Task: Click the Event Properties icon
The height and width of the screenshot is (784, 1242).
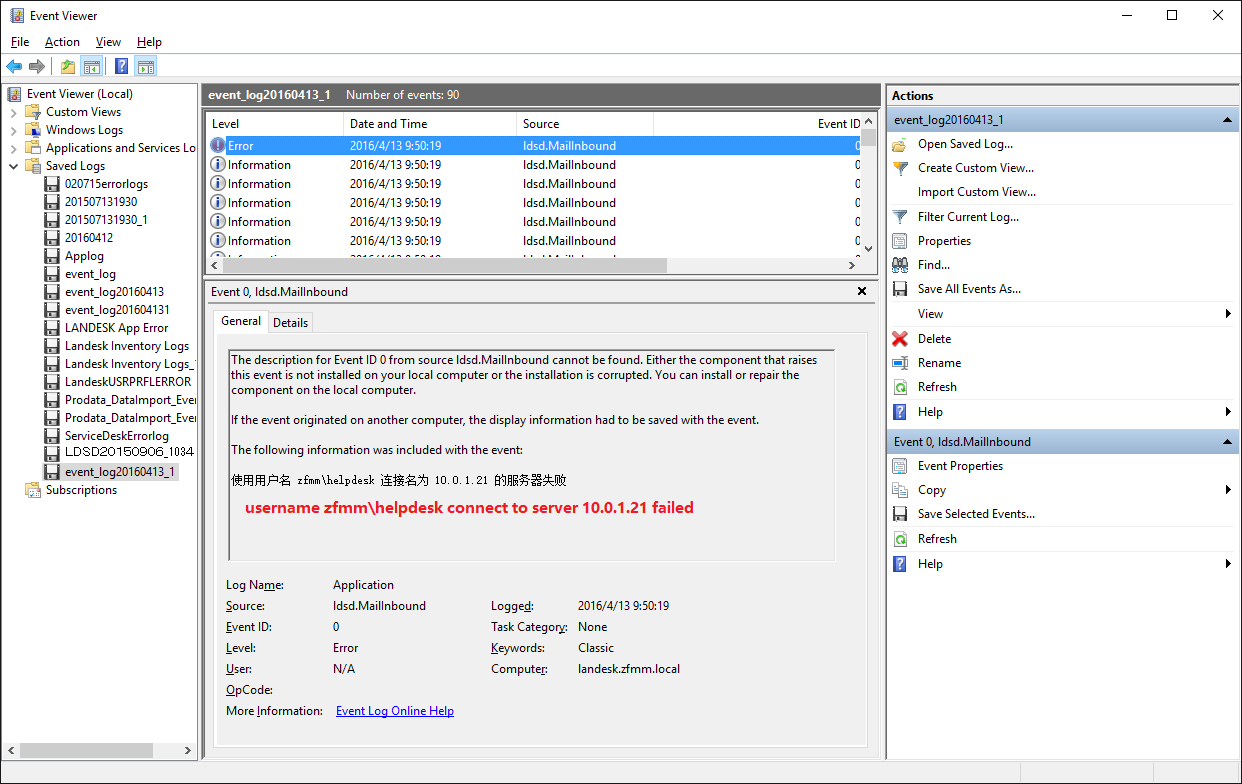Action: click(899, 466)
